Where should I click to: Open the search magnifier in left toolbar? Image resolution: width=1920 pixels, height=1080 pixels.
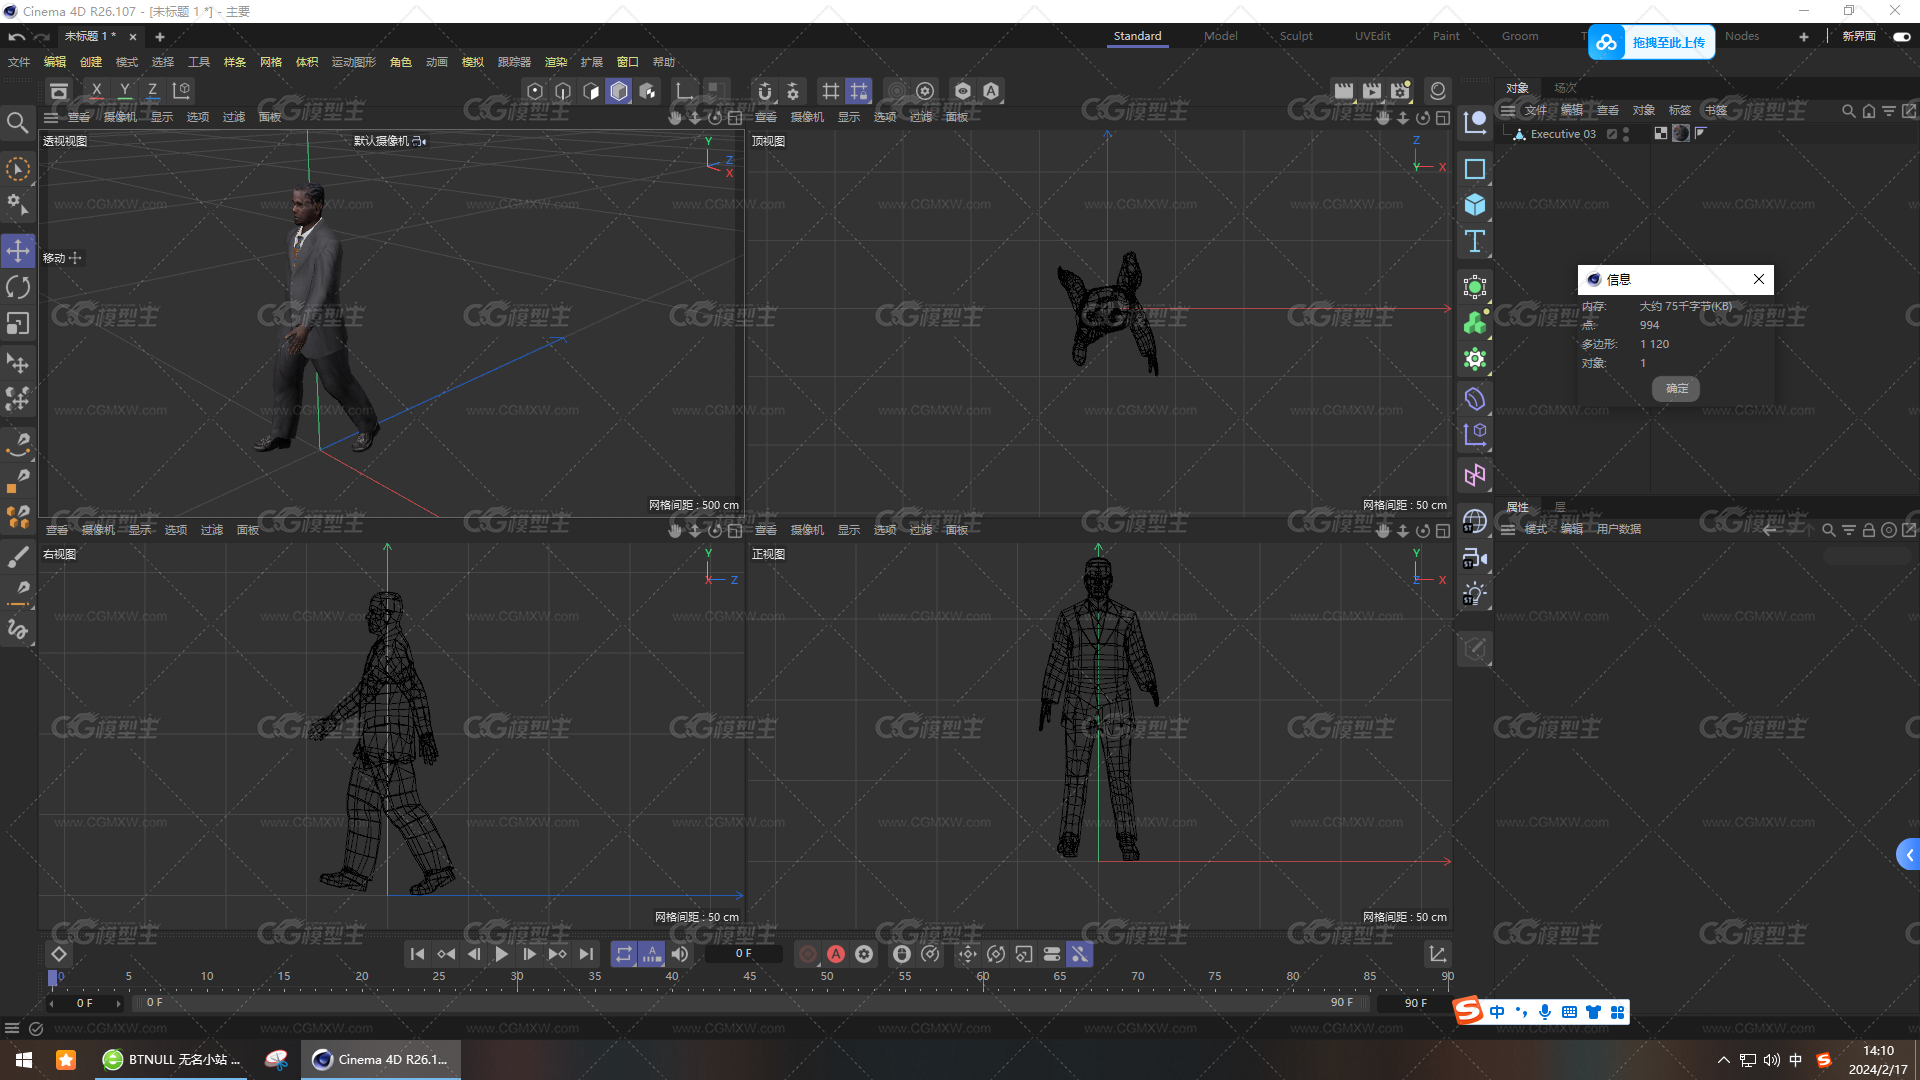(x=17, y=122)
